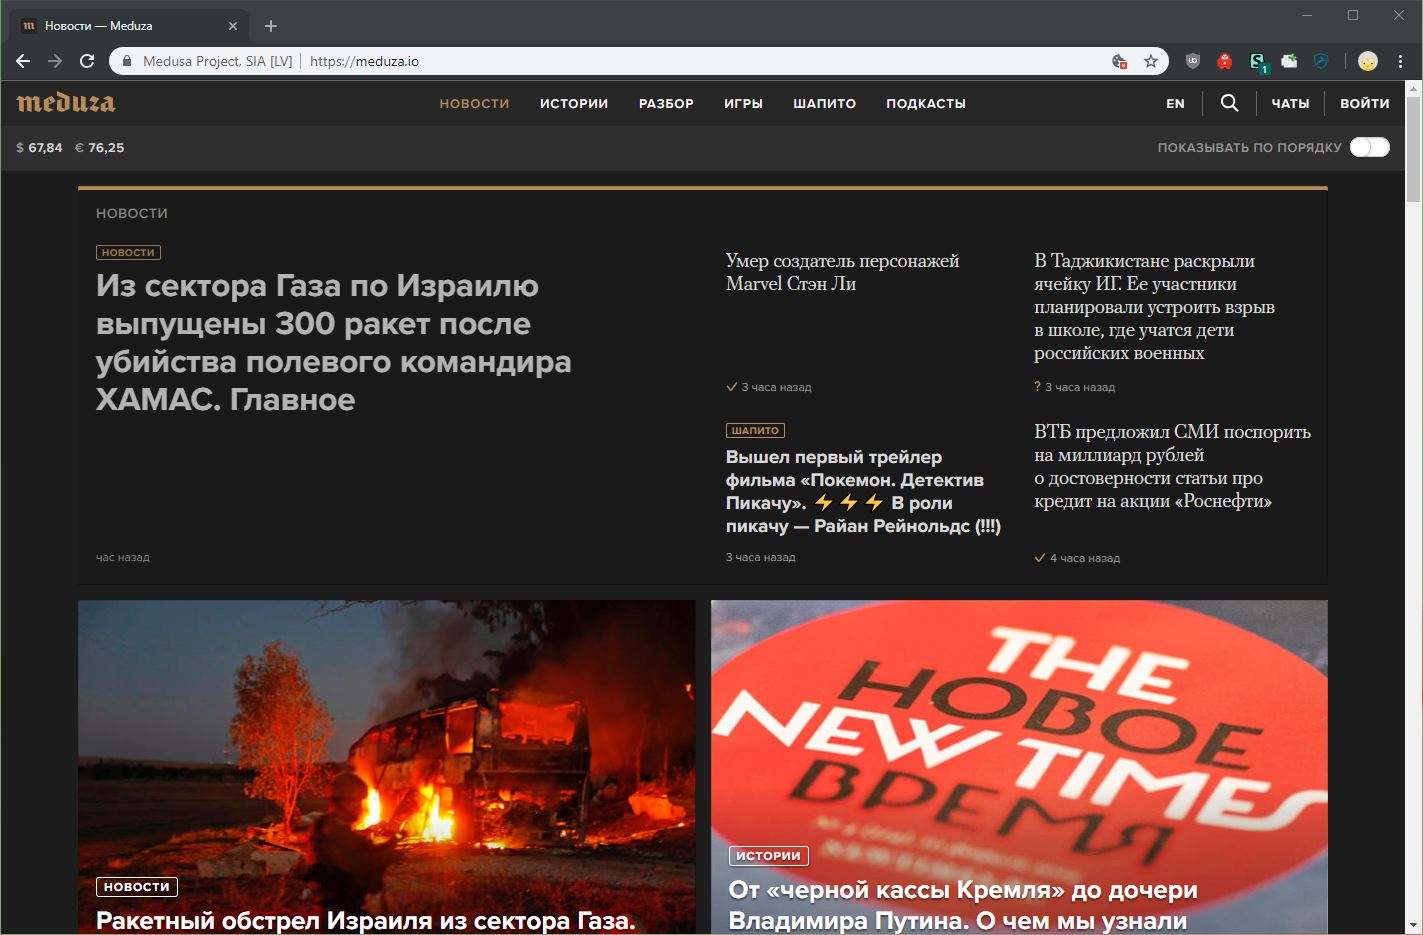Open the ВТБ billion rubles bet article
Viewport: 1423px width, 935px height.
tap(1172, 466)
